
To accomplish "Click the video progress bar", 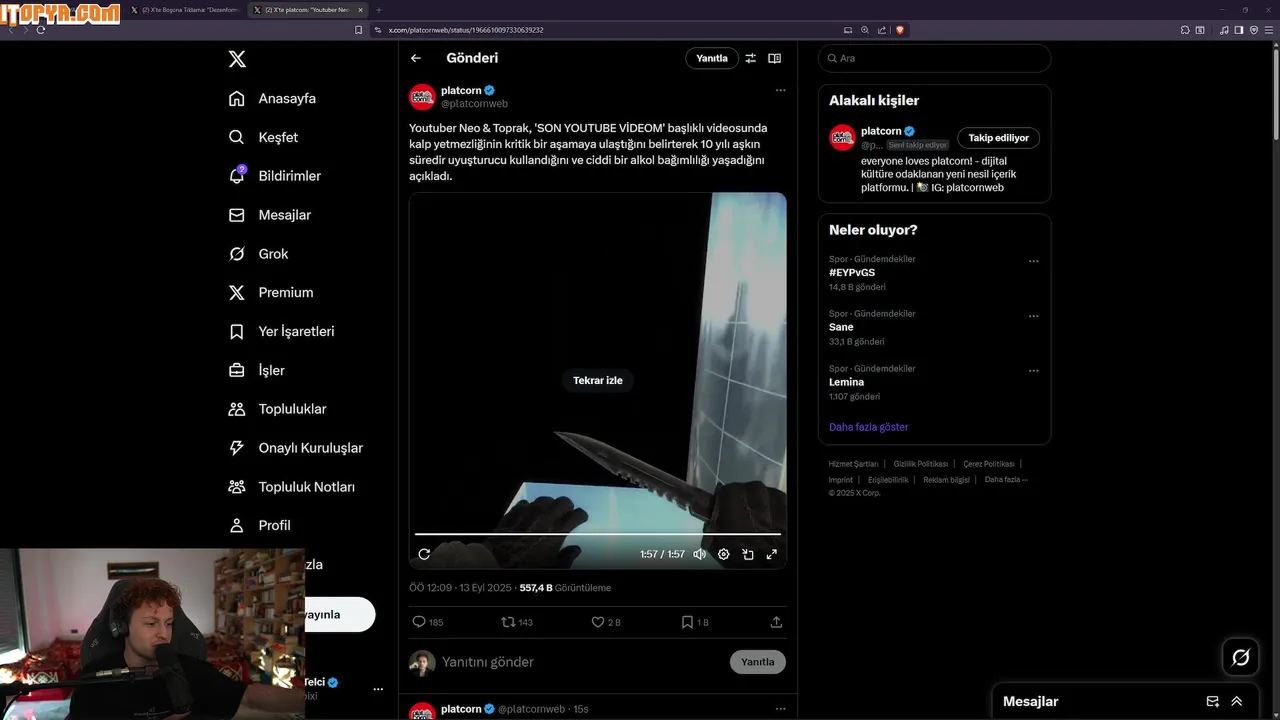I will tap(598, 534).
